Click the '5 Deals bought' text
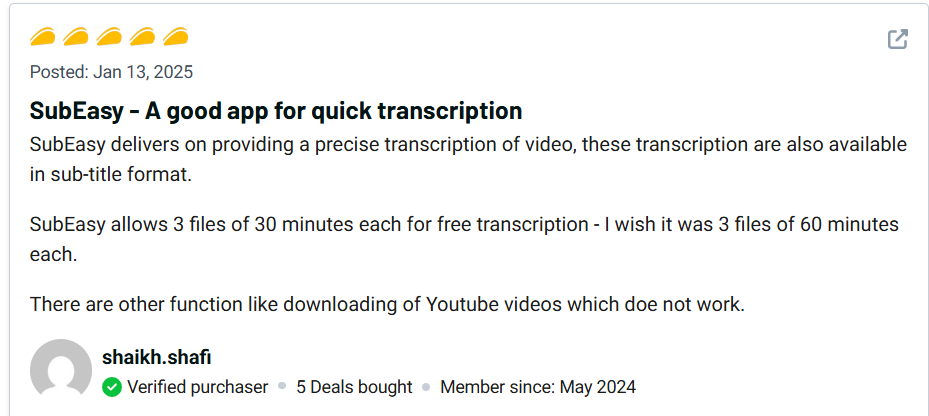This screenshot has height=416, width=929. pos(354,387)
